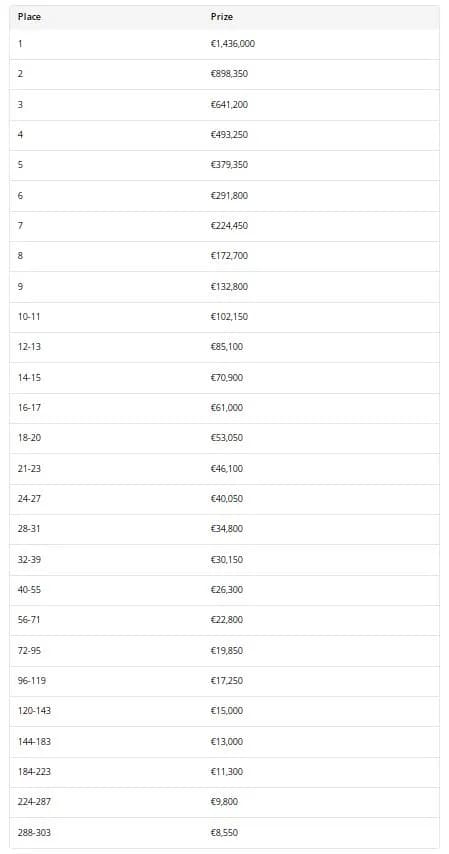Click the €493,250 prize amount
449x854 pixels.
[229, 135]
